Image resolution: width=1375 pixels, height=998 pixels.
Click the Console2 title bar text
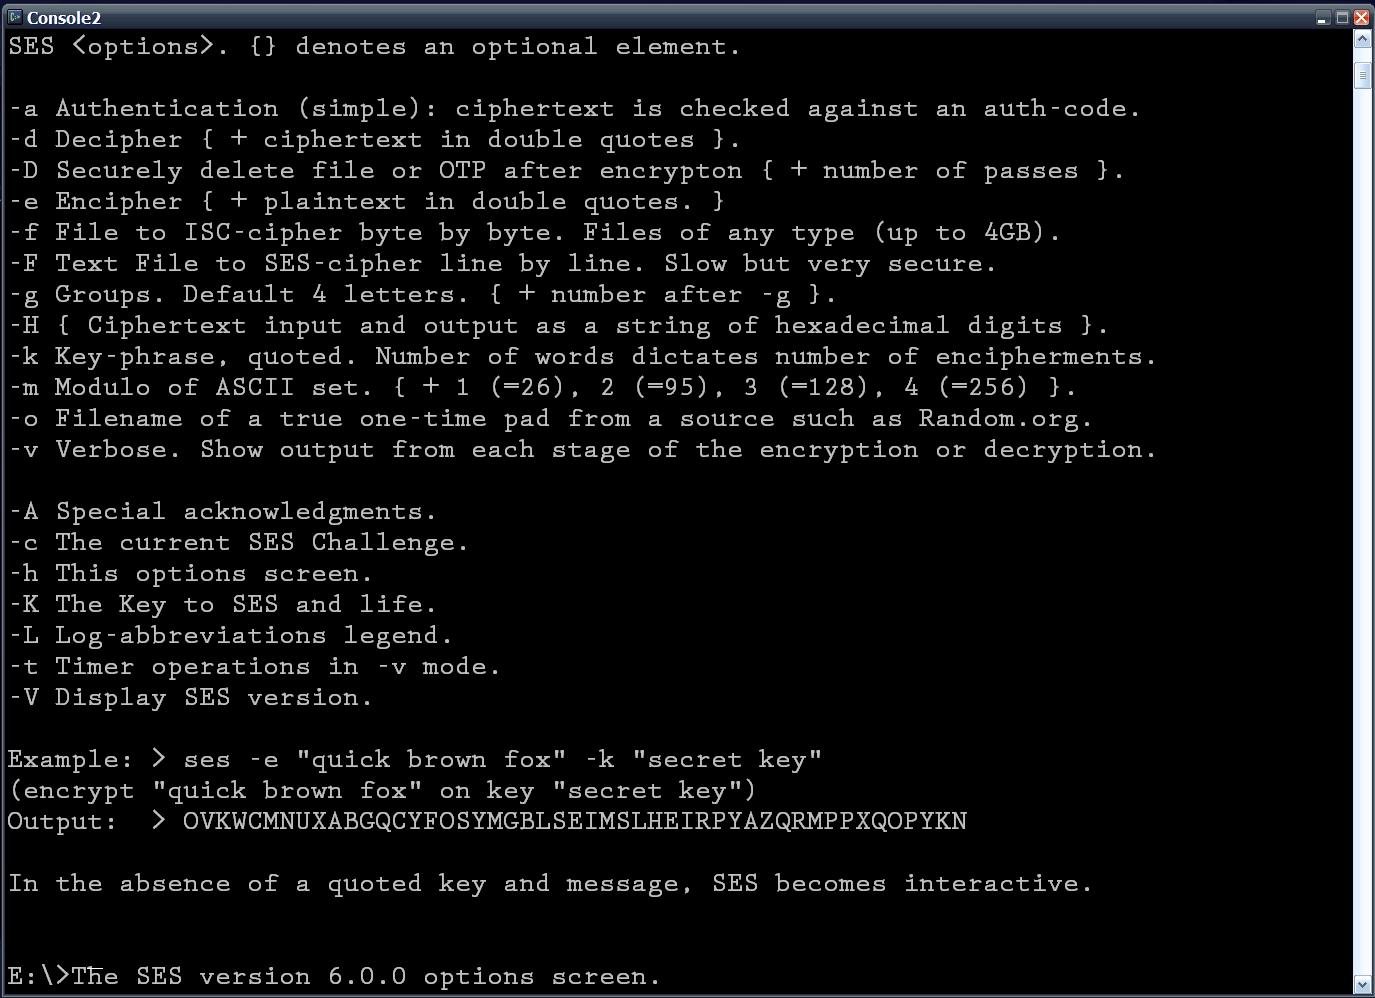[x=65, y=17]
